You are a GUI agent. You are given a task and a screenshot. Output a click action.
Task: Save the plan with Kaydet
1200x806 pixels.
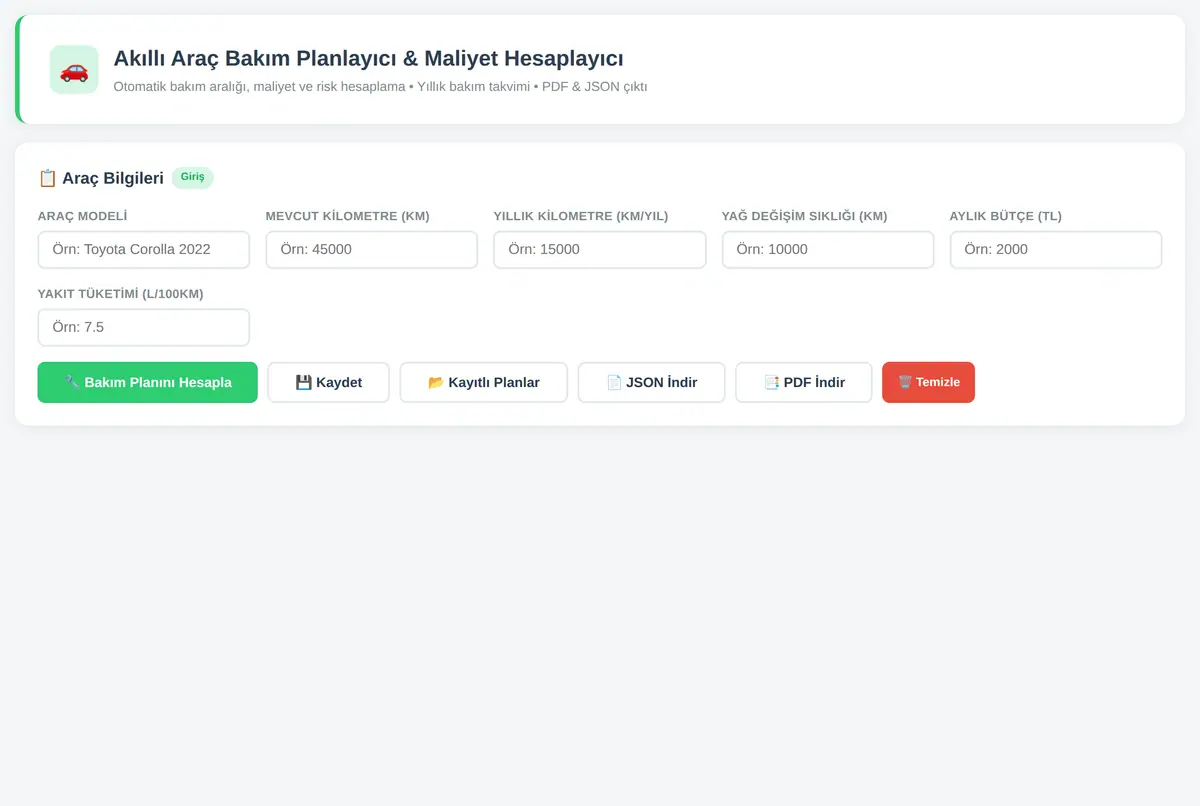(329, 382)
